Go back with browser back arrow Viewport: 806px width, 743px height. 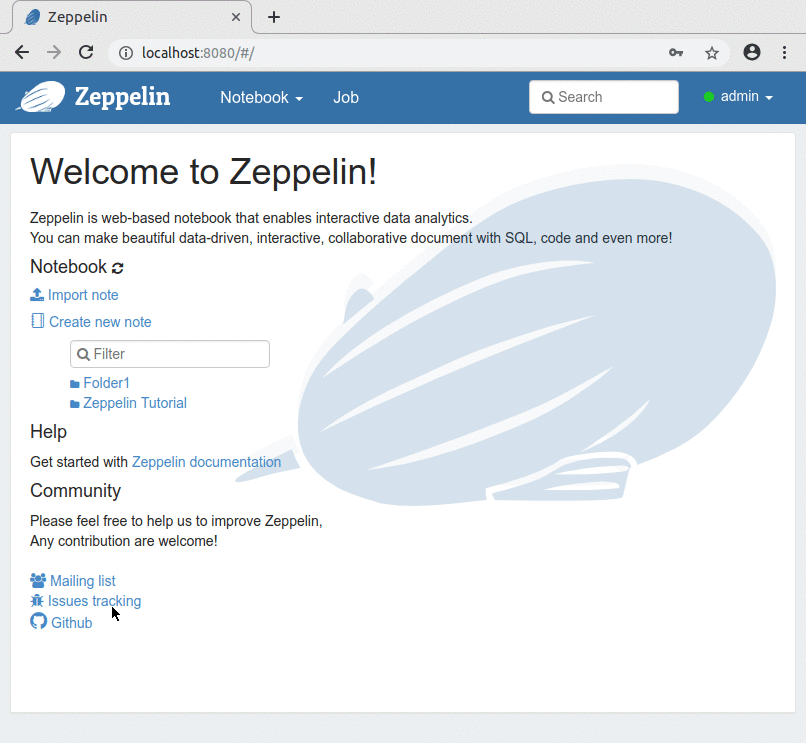[x=22, y=52]
